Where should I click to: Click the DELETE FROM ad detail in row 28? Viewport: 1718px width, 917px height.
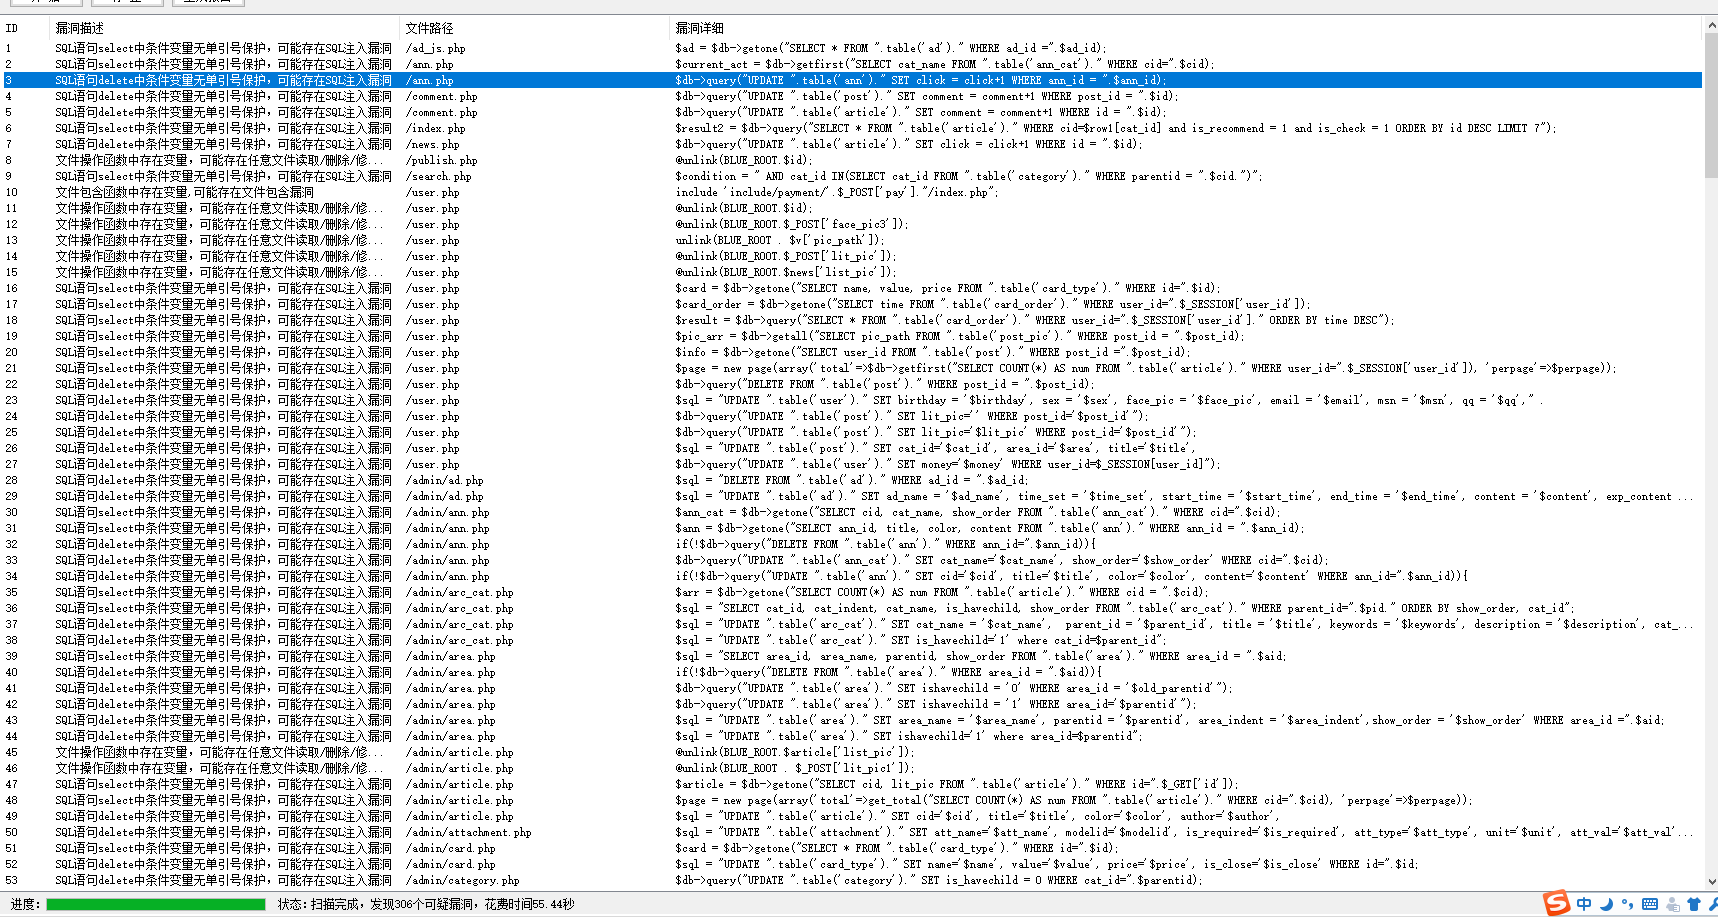pyautogui.click(x=851, y=480)
